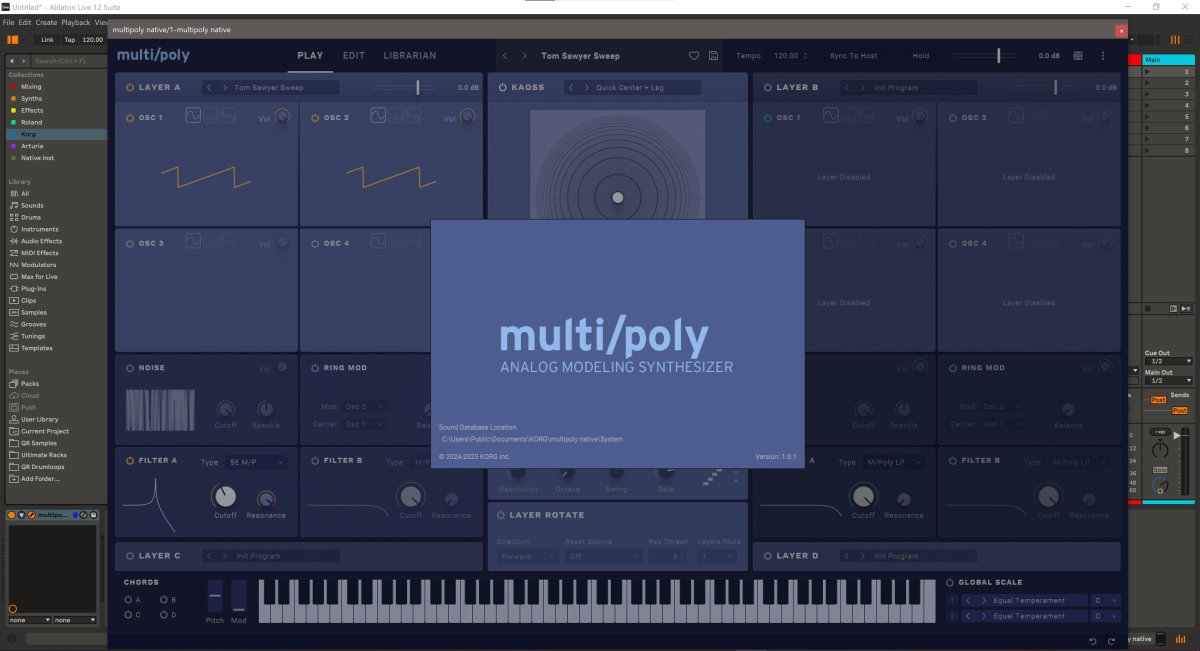1200x651 pixels.
Task: Click the redo arrow at bottom right of plugin
Action: 1111,640
